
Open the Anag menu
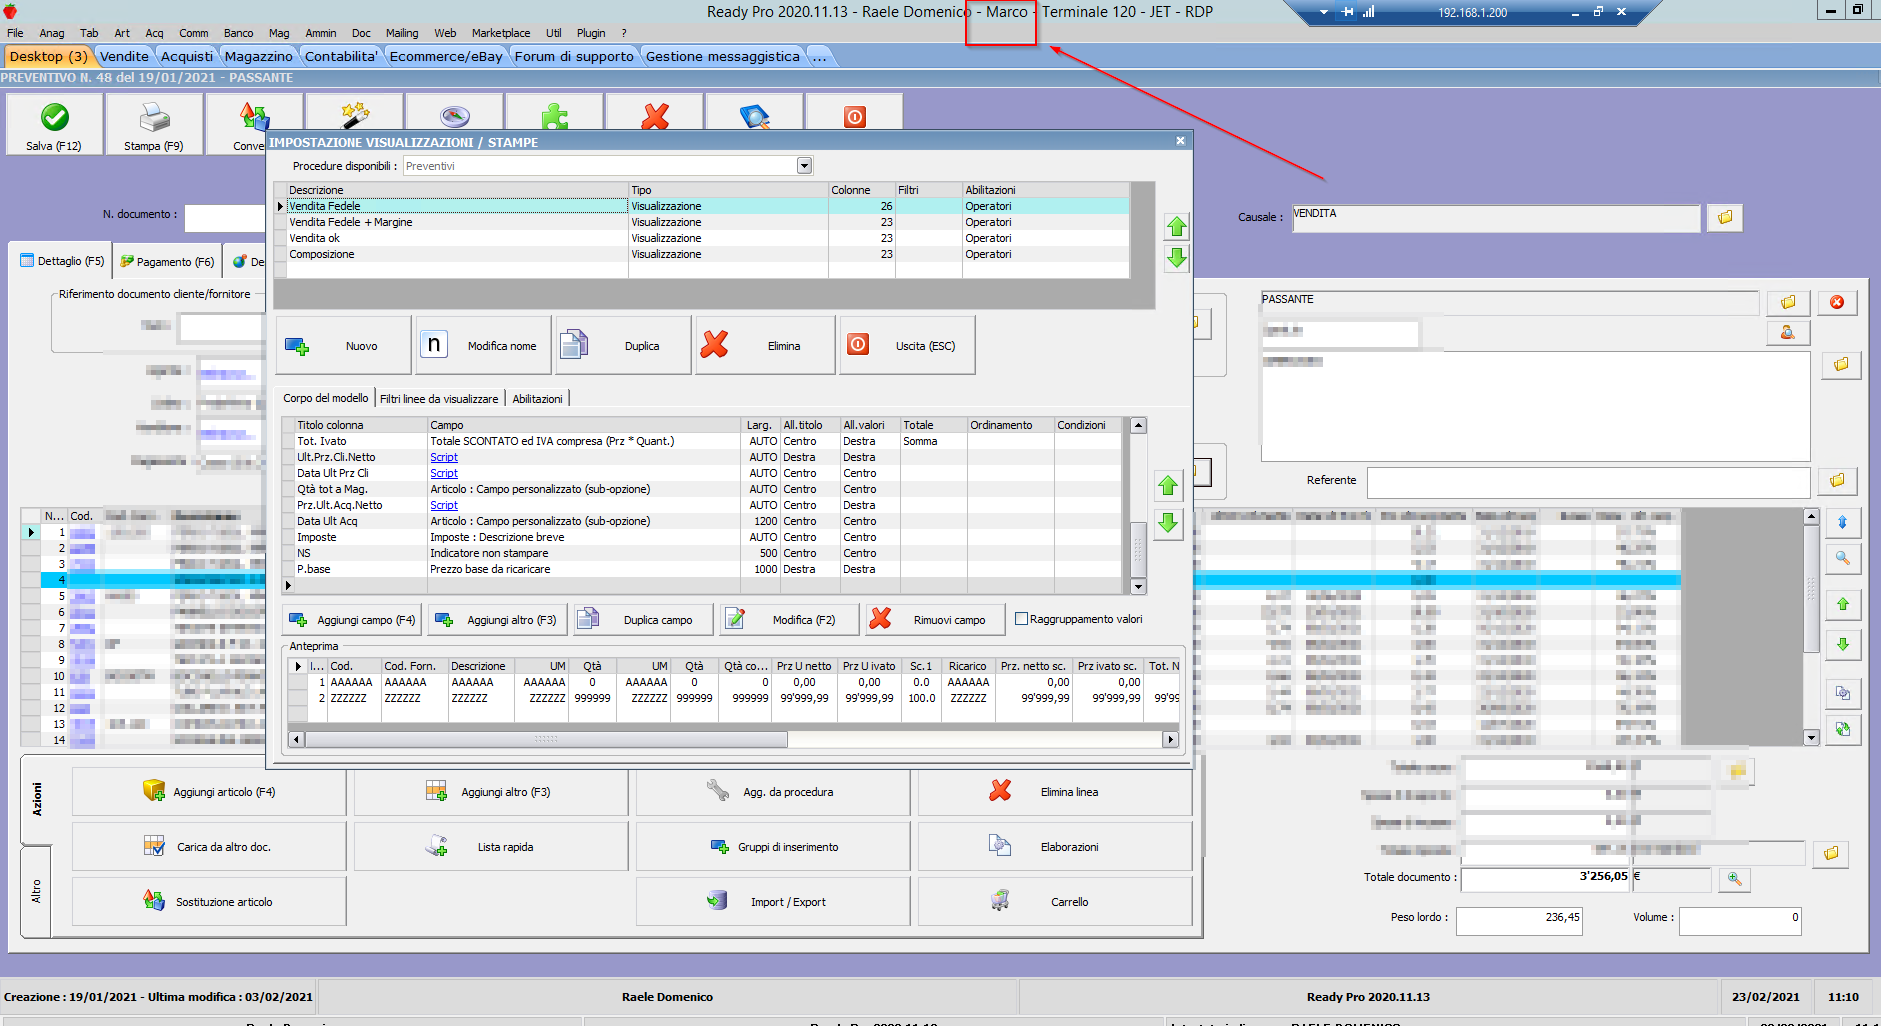pyautogui.click(x=51, y=33)
